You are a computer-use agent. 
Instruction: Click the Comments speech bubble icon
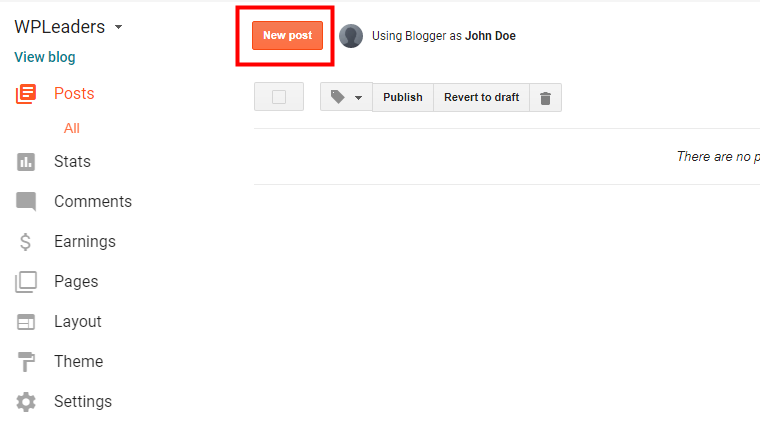26,202
